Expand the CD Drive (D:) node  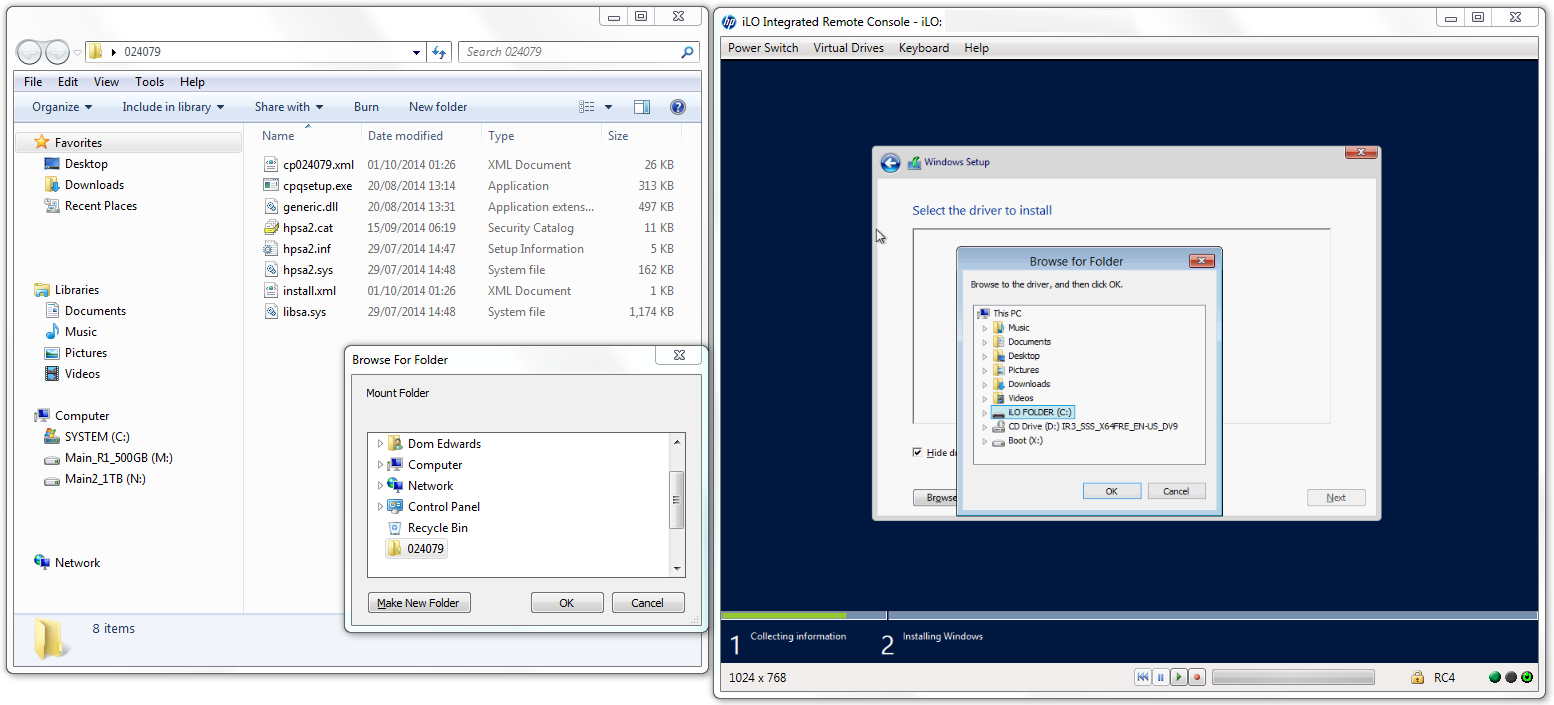pyautogui.click(x=984, y=427)
